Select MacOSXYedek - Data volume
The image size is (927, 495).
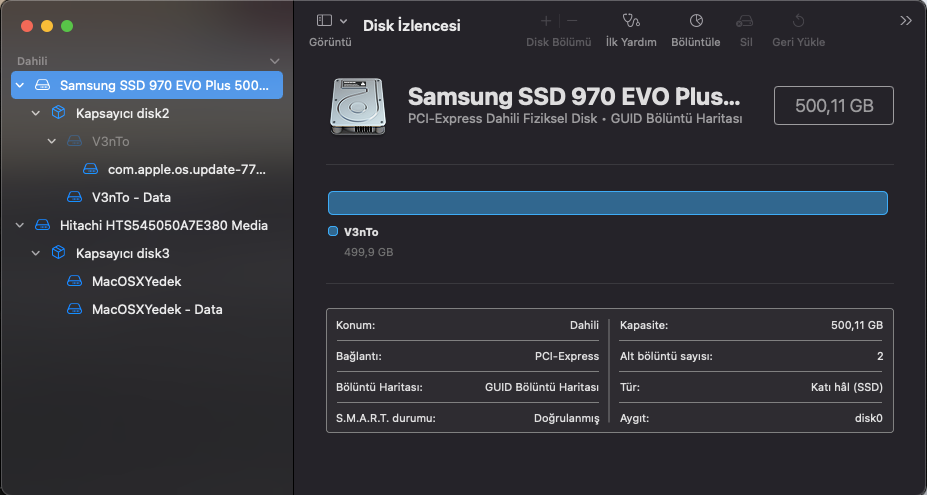(156, 309)
